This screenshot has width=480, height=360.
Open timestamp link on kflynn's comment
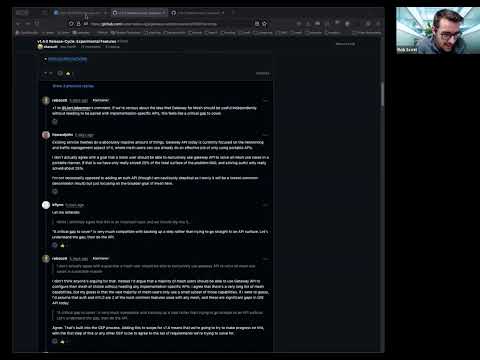click(75, 205)
